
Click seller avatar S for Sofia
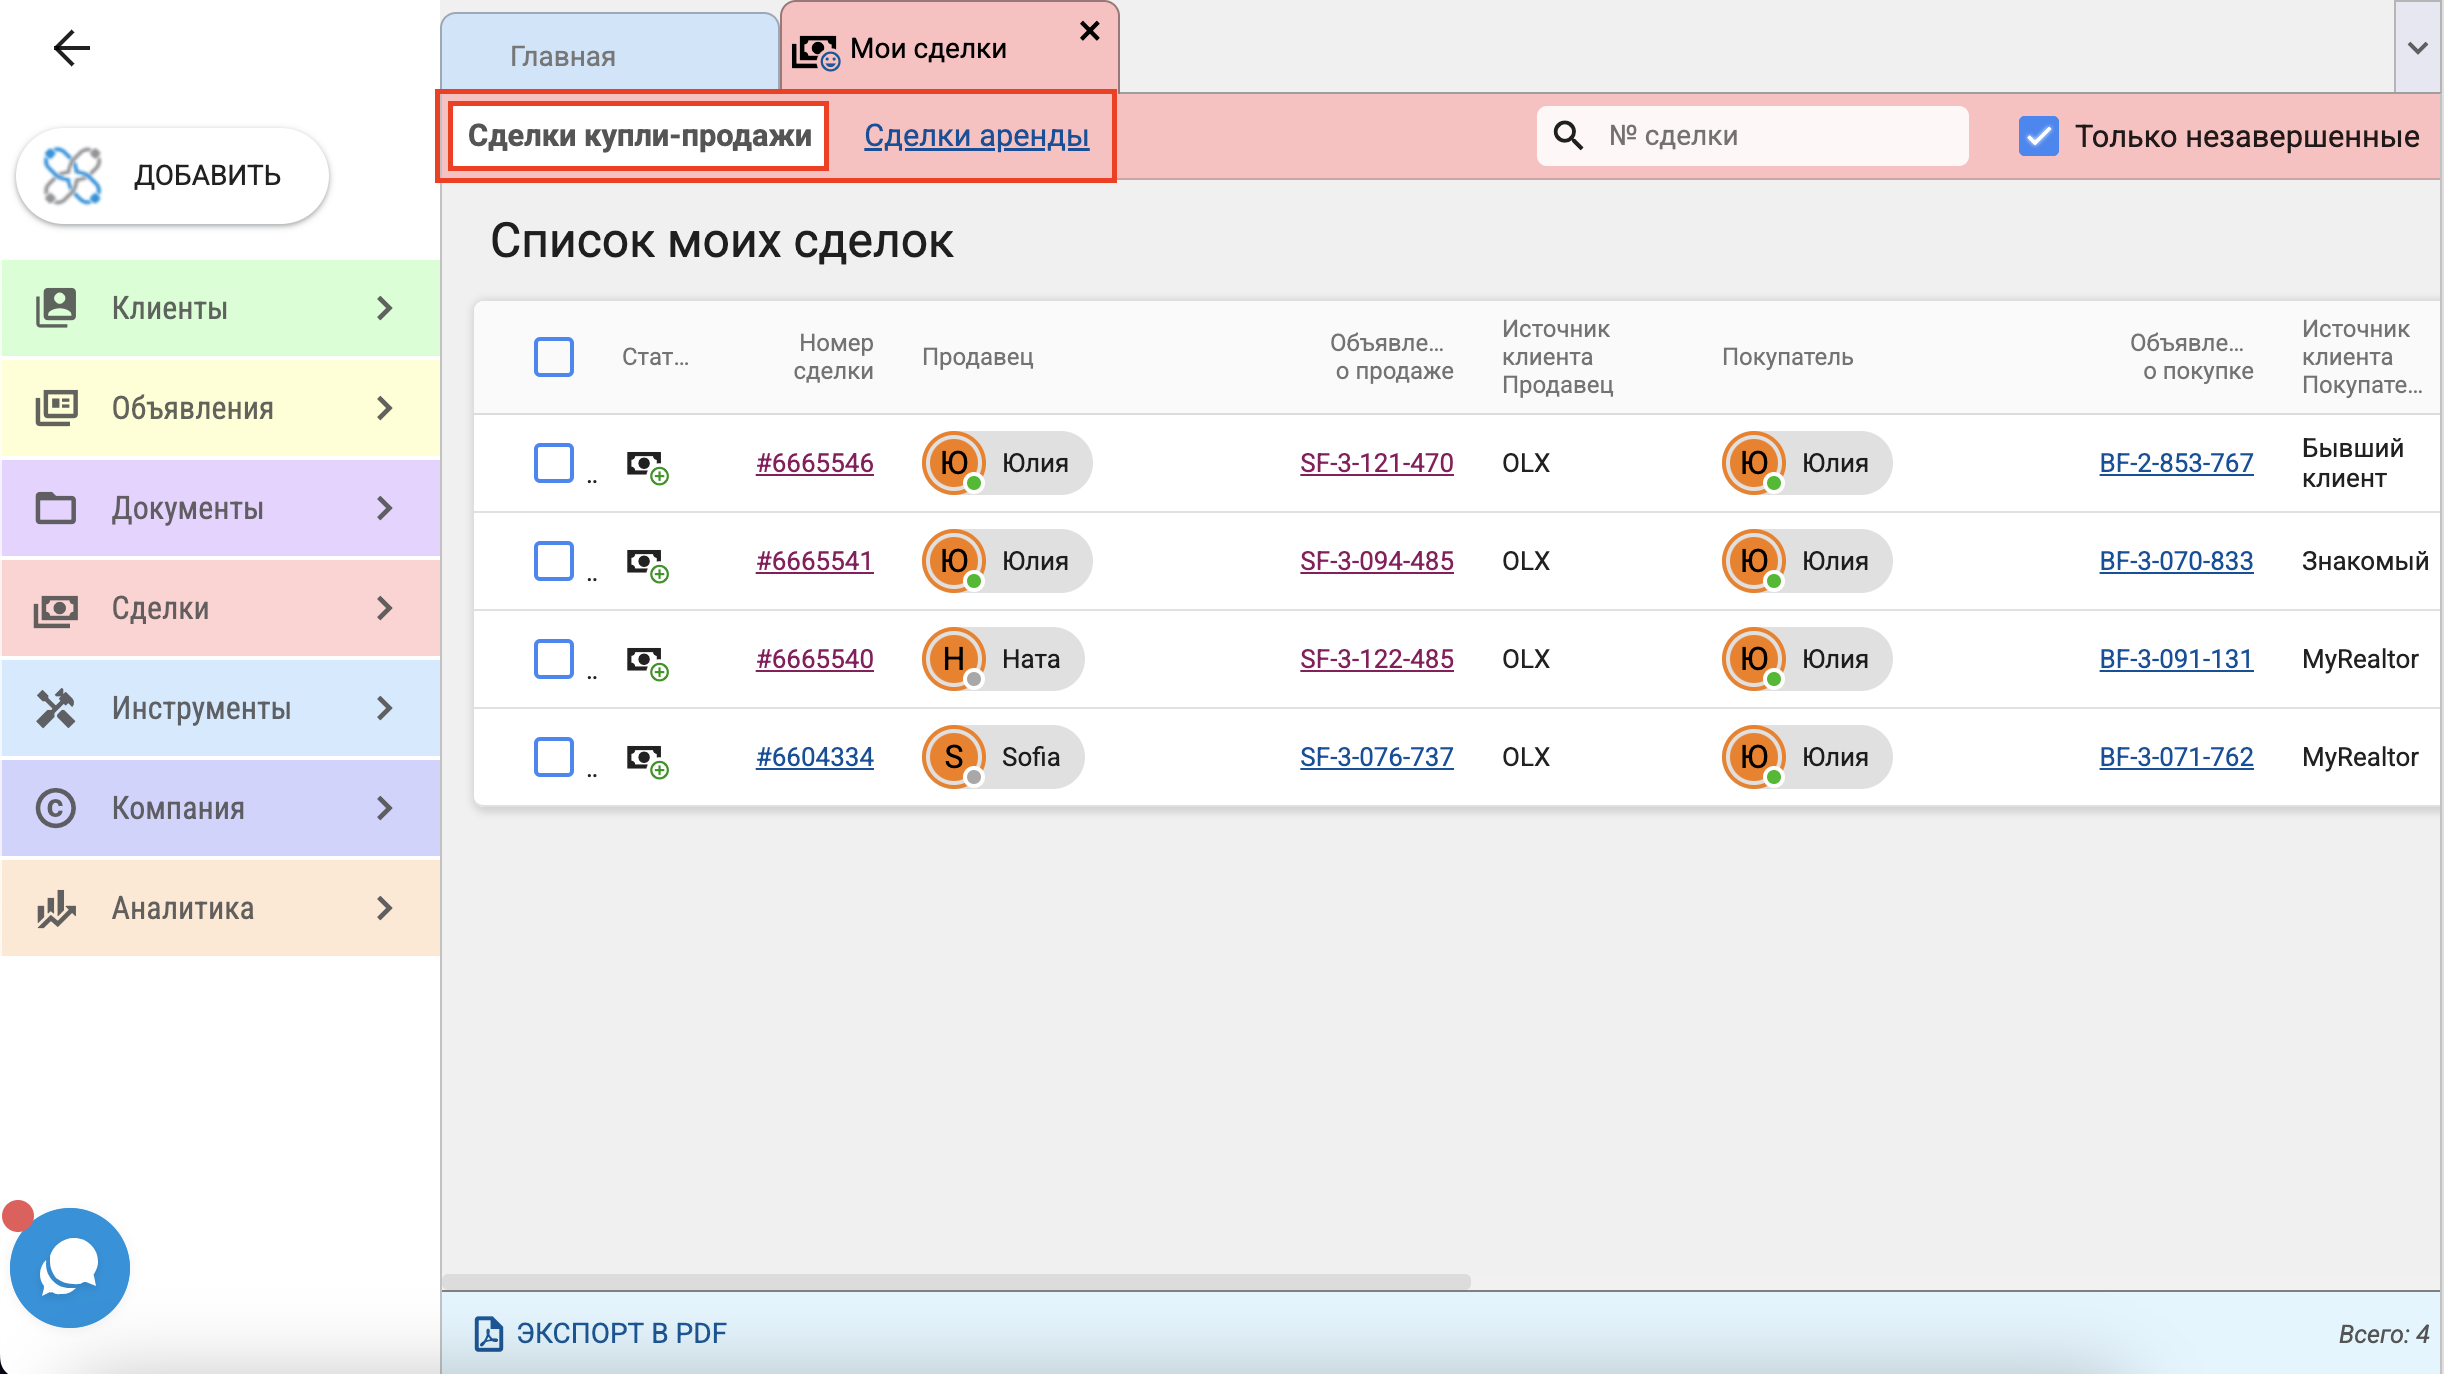[954, 757]
